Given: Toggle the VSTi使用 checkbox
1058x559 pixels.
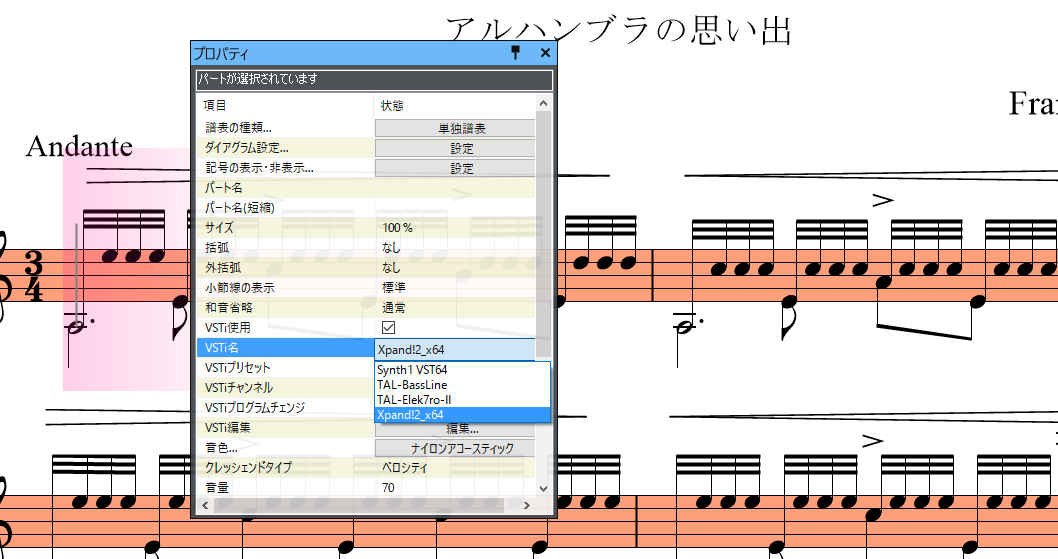Looking at the screenshot, I should tap(389, 327).
